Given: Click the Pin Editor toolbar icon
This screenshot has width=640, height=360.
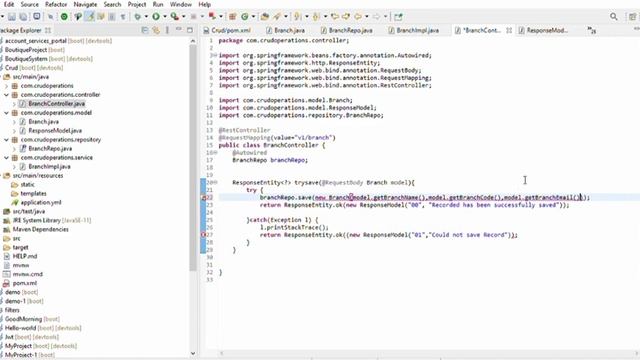Looking at the screenshot, I should coord(398,17).
